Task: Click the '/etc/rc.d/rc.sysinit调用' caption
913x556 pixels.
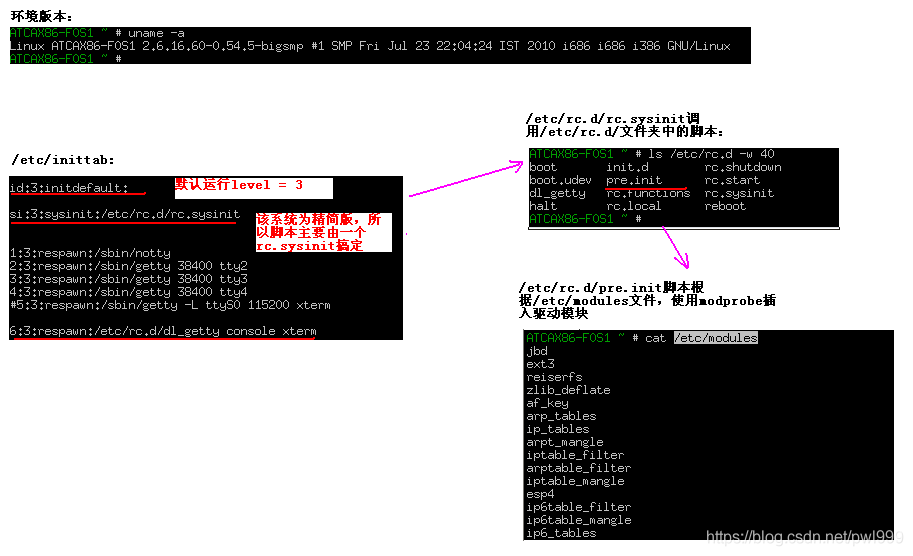Action: coord(624,125)
